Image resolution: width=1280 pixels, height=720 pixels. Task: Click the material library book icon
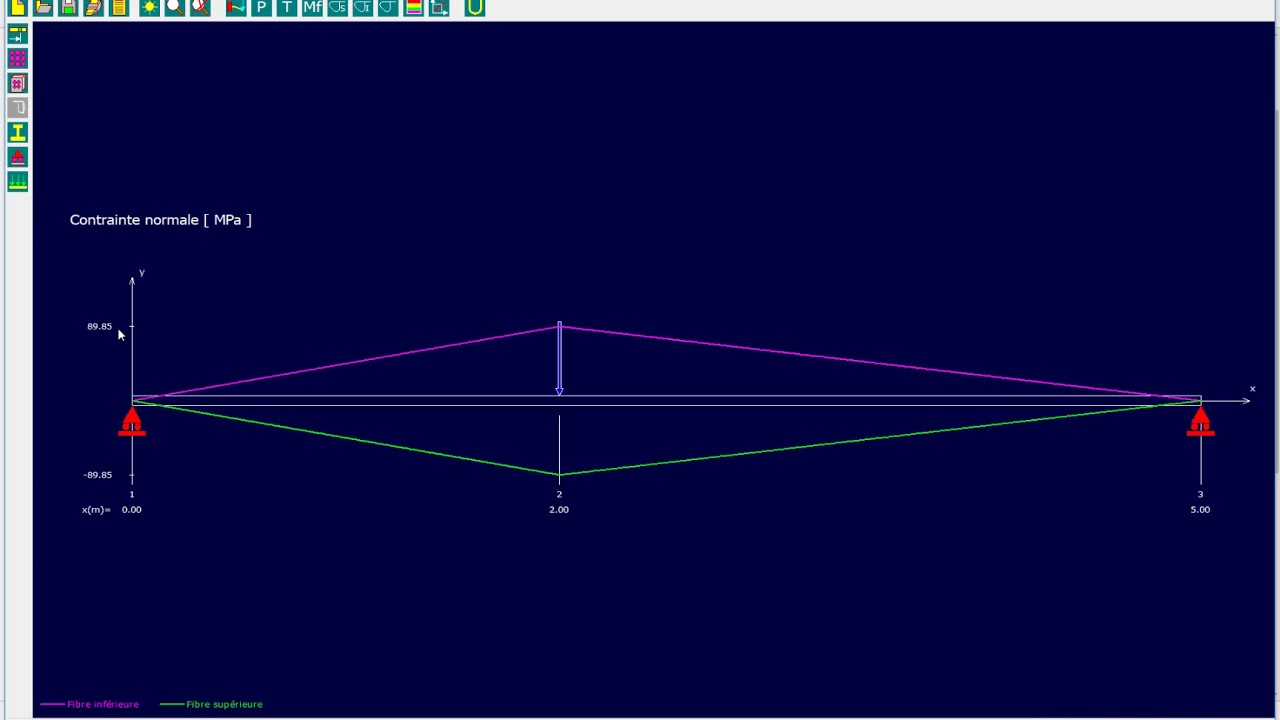tap(18, 84)
